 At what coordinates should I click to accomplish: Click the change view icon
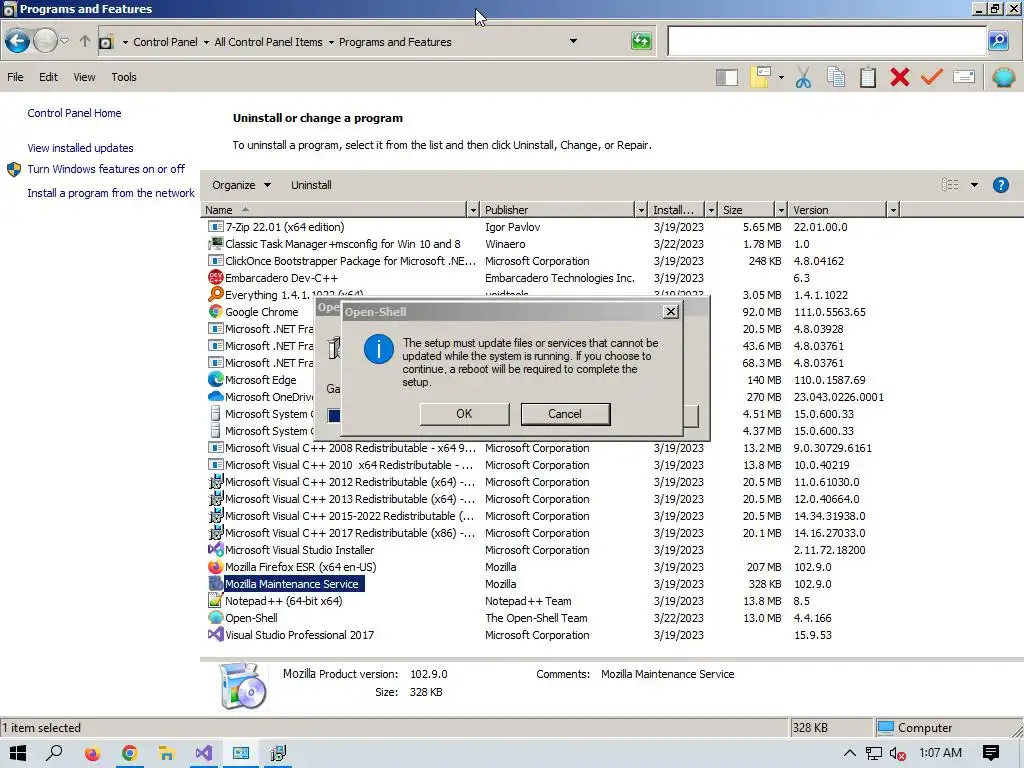pos(950,185)
